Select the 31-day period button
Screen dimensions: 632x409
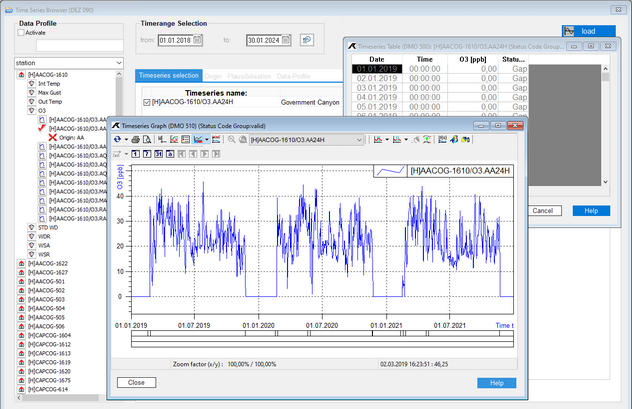pos(158,154)
